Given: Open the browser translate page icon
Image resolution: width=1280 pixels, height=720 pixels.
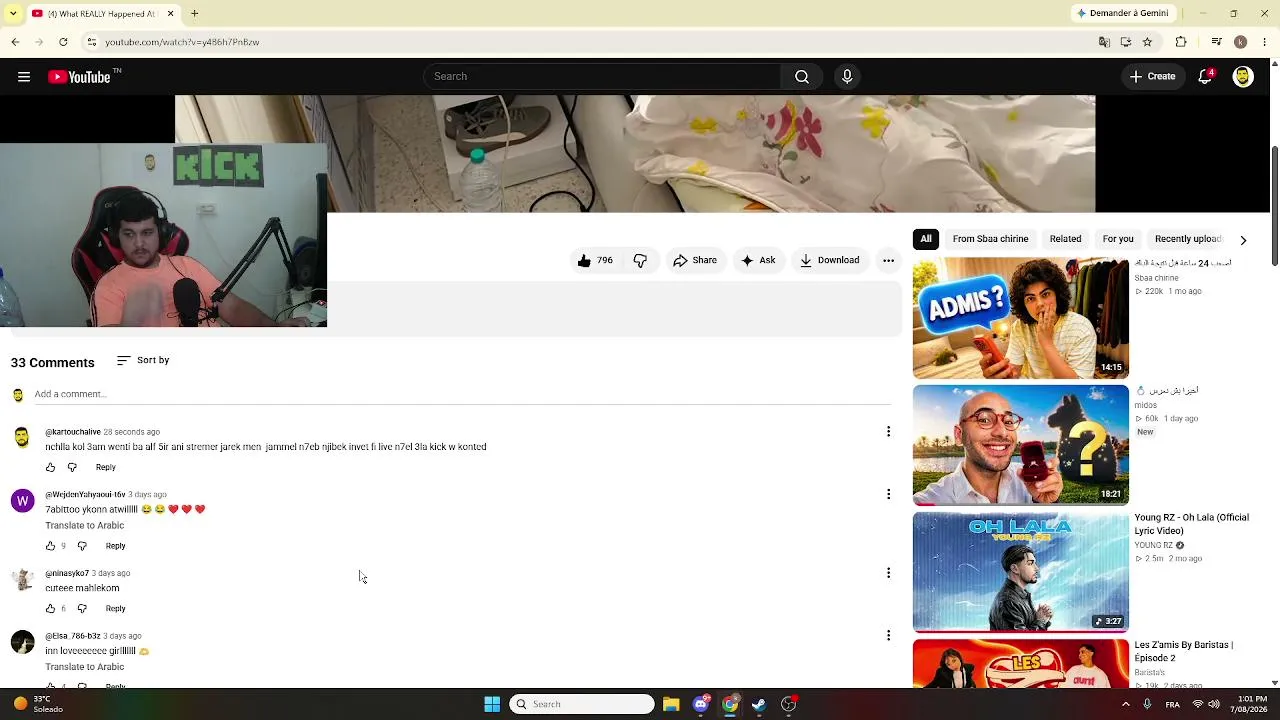Looking at the screenshot, I should tap(1104, 42).
